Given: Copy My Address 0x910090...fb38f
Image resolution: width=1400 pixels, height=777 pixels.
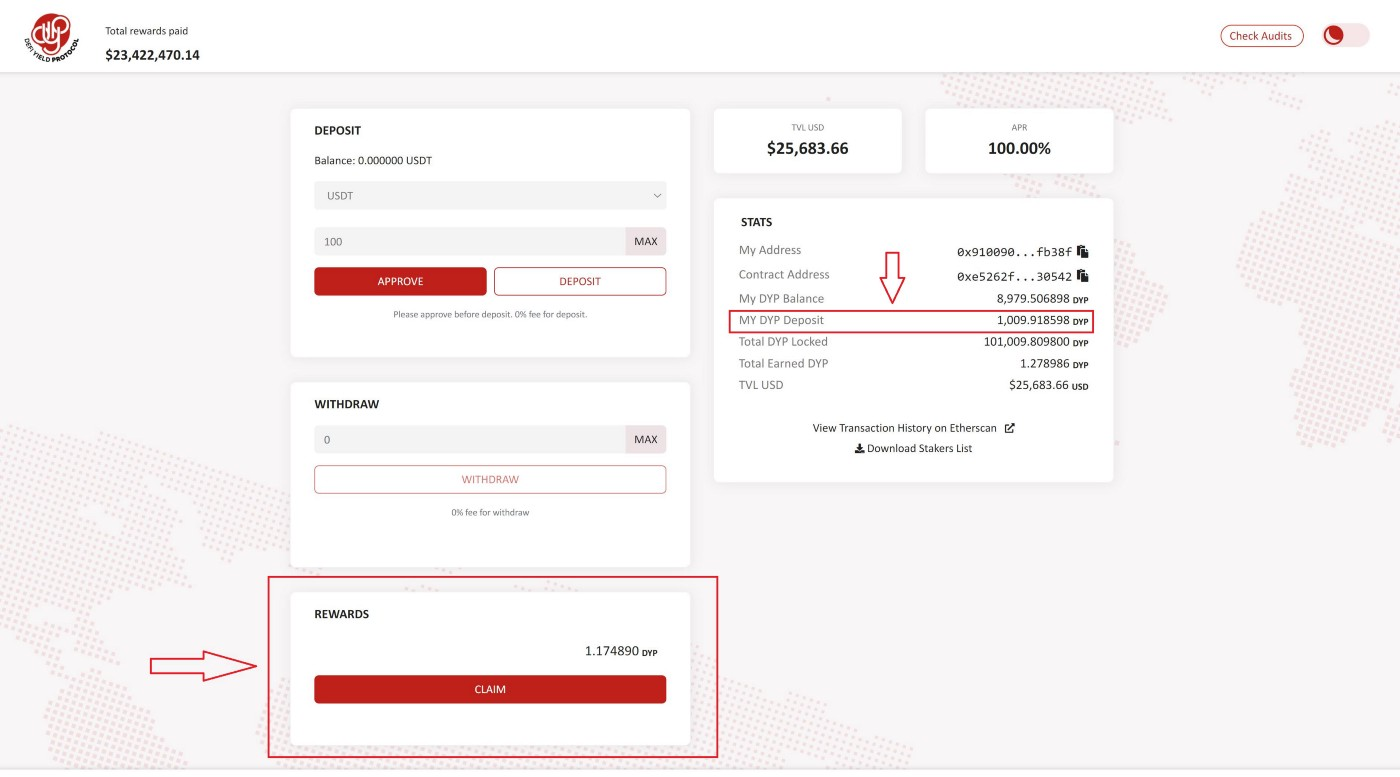Looking at the screenshot, I should [1082, 252].
